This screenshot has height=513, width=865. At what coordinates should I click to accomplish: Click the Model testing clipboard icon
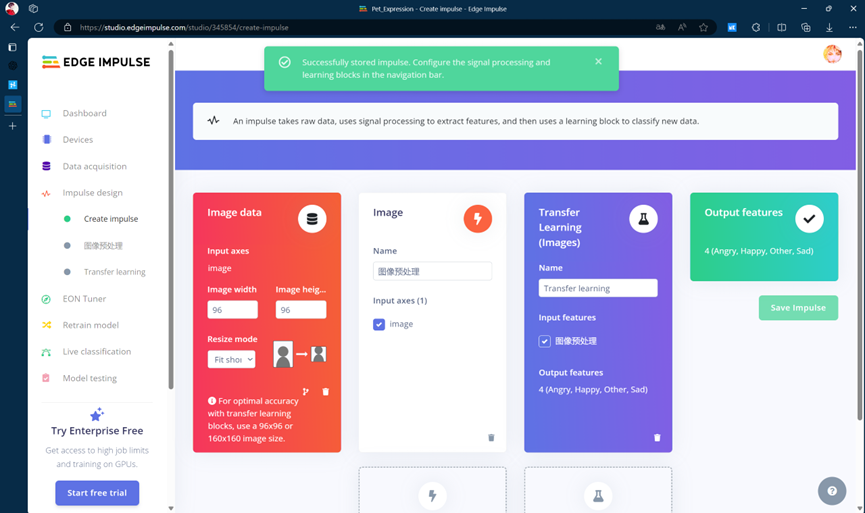coord(46,378)
